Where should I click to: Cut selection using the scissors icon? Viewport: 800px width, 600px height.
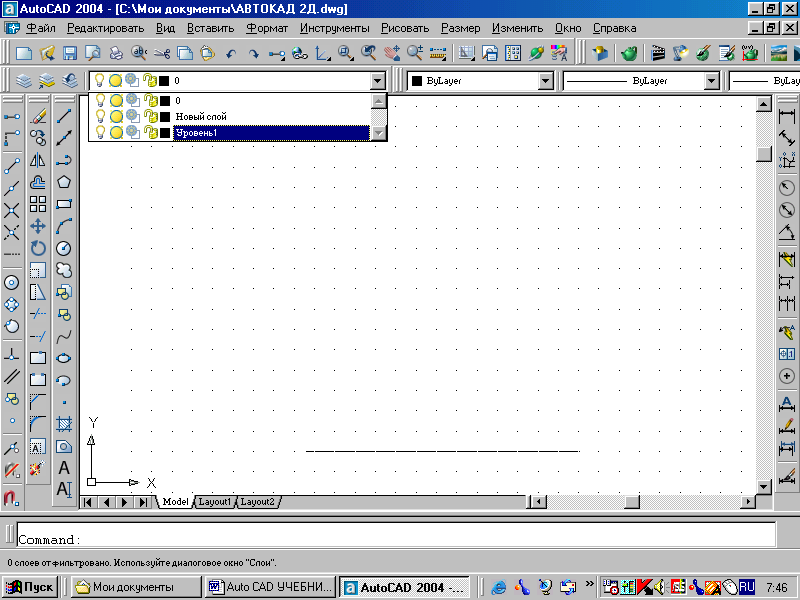coord(162,53)
